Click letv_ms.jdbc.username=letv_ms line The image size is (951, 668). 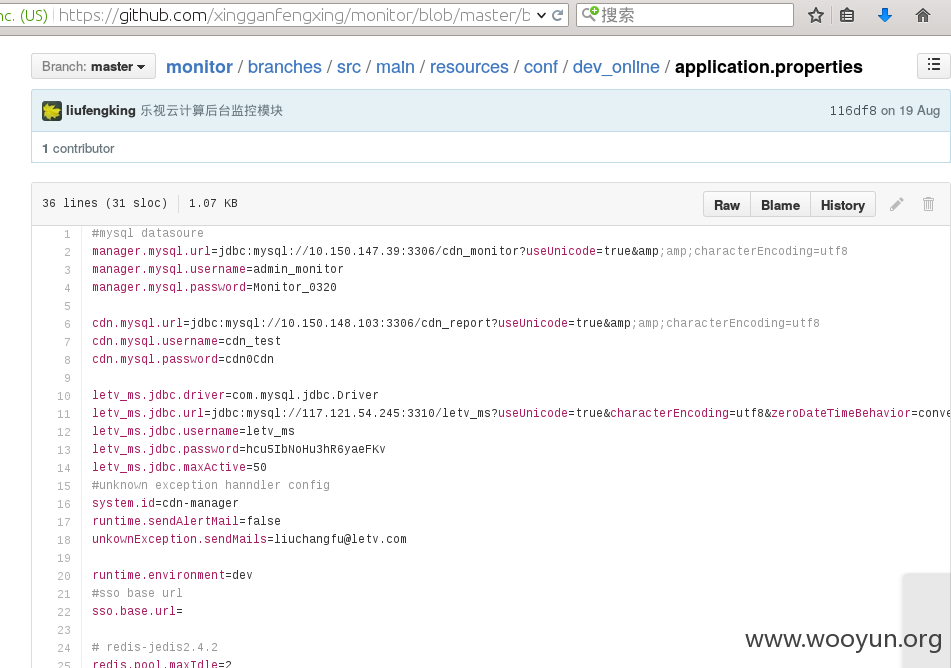pos(193,431)
